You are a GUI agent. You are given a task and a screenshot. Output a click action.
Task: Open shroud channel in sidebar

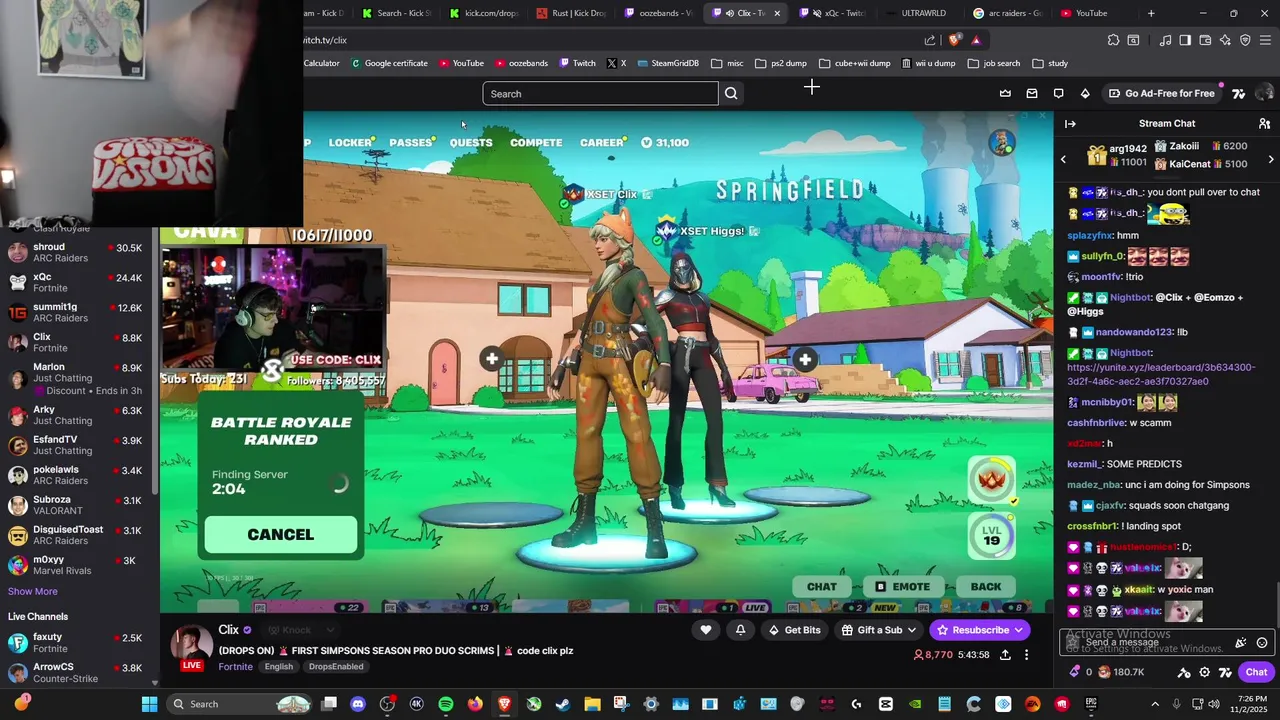[75, 252]
